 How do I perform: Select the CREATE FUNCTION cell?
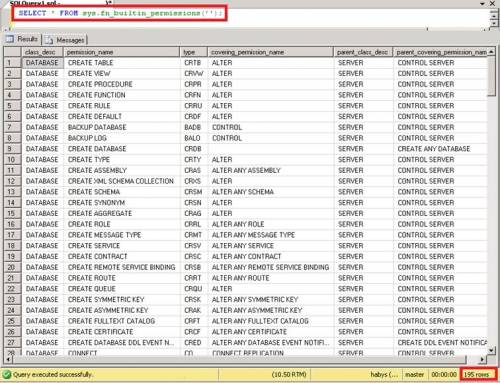click(122, 95)
